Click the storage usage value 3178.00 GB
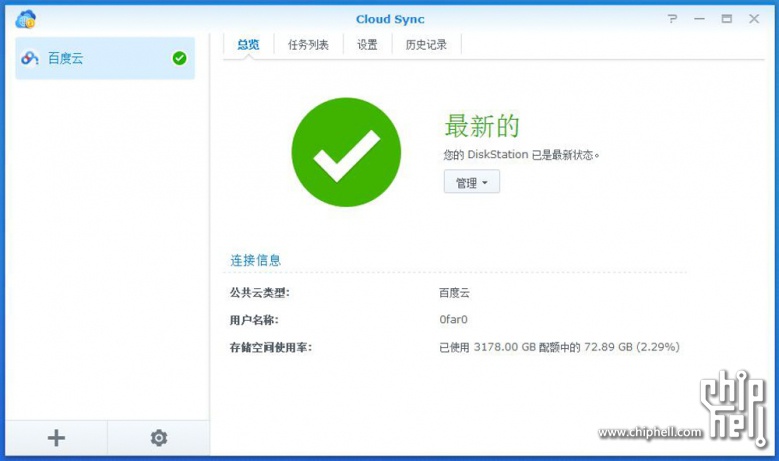Screen dimensions: 779x461 [x=559, y=347]
